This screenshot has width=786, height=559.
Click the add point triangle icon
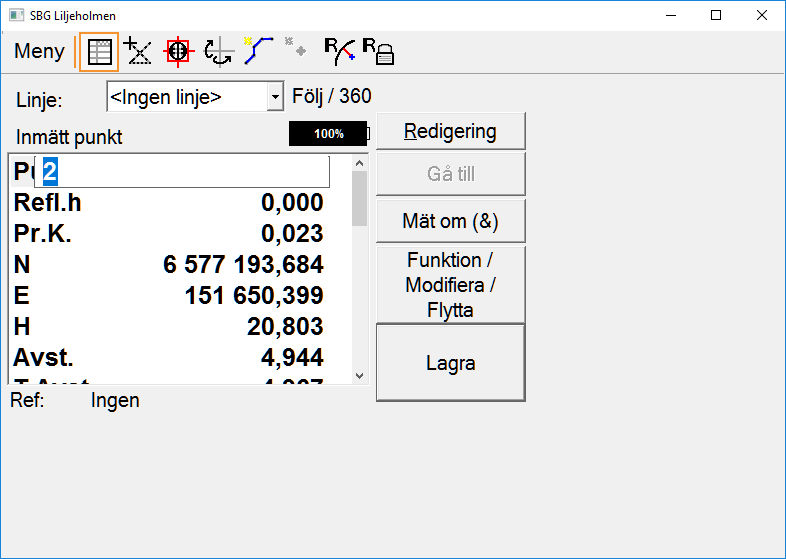(136, 51)
